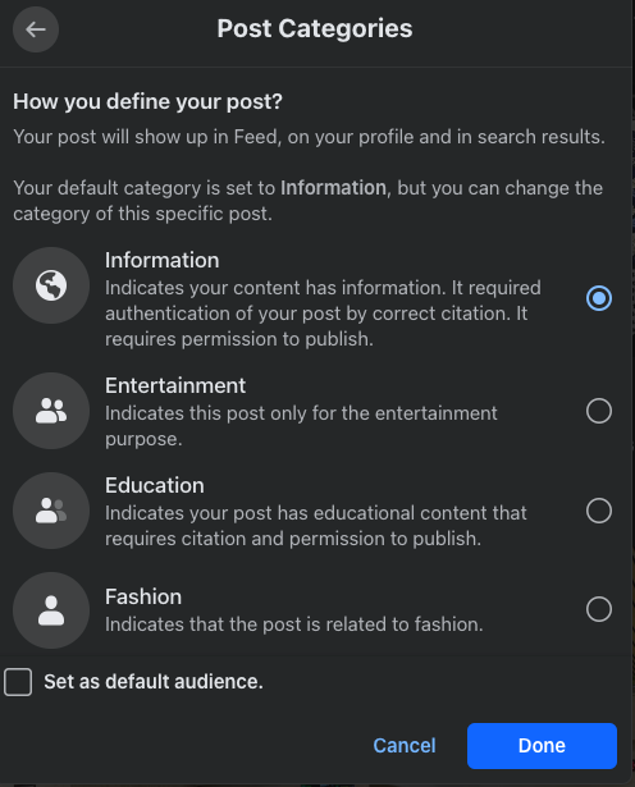The height and width of the screenshot is (787, 635).
Task: Click the Education category title
Action: (154, 485)
